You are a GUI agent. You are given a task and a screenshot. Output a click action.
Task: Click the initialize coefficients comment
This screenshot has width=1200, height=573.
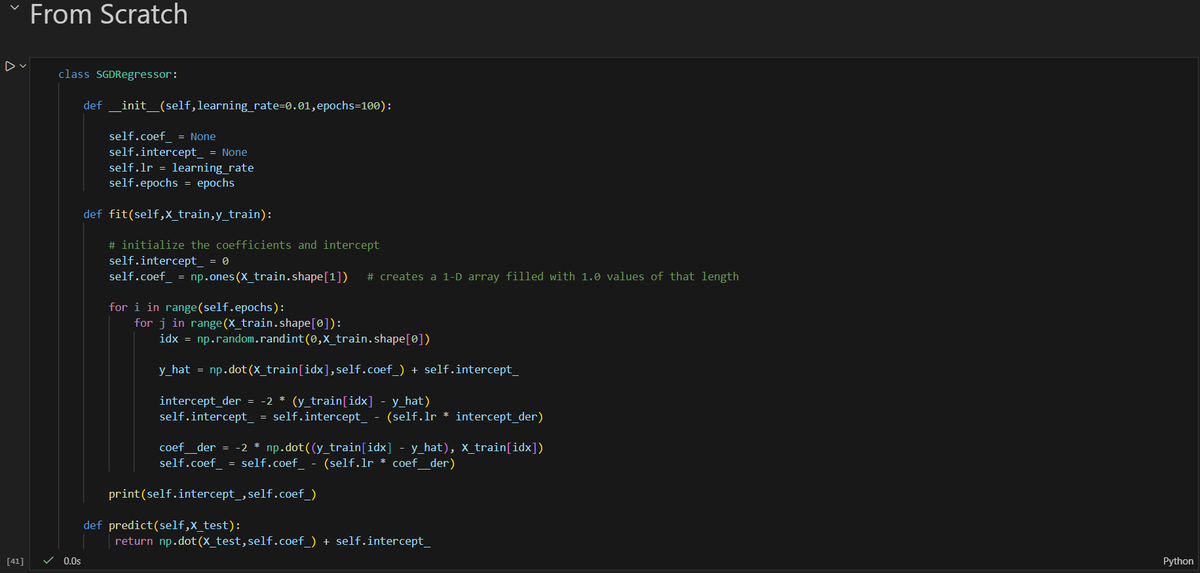(244, 245)
